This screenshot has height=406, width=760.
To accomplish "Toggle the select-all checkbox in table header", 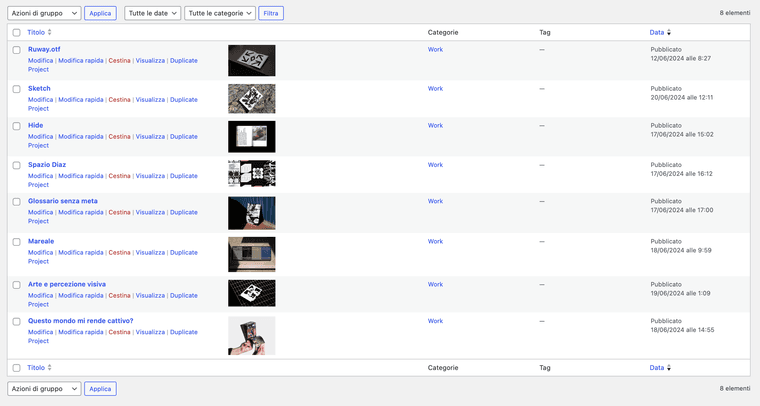I will coord(16,33).
